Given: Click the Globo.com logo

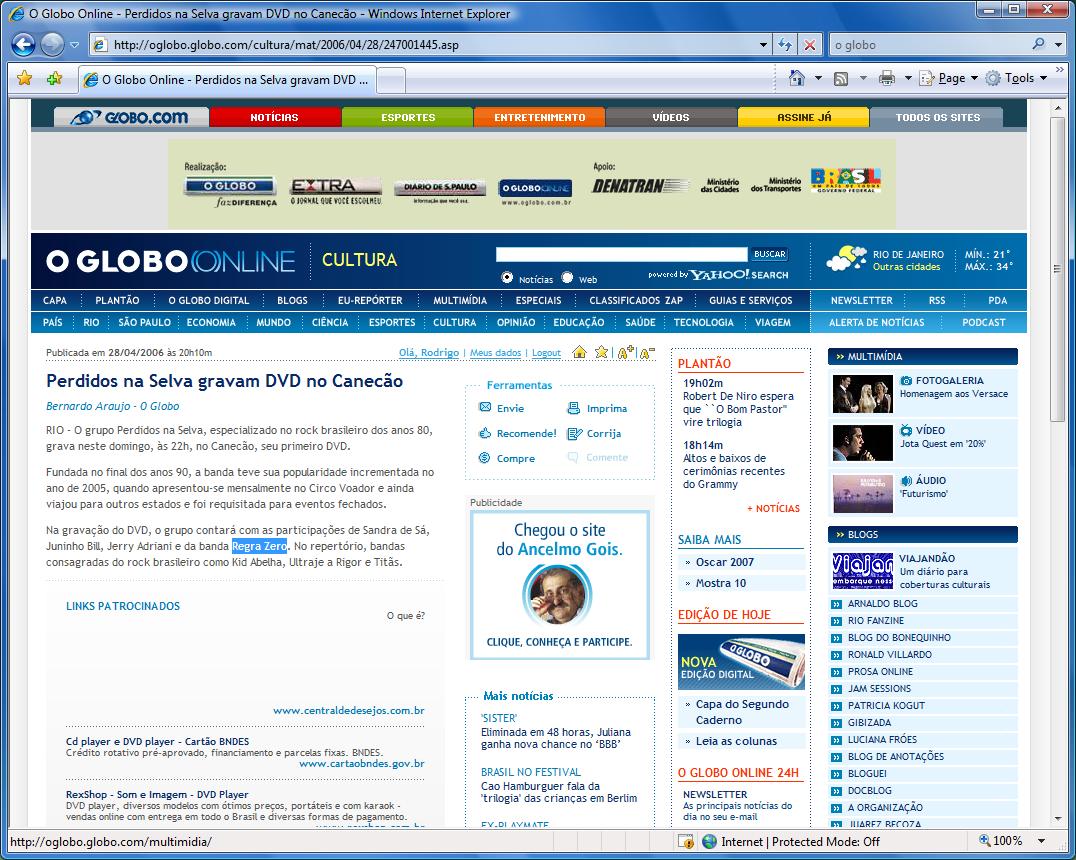Looking at the screenshot, I should click(x=130, y=117).
